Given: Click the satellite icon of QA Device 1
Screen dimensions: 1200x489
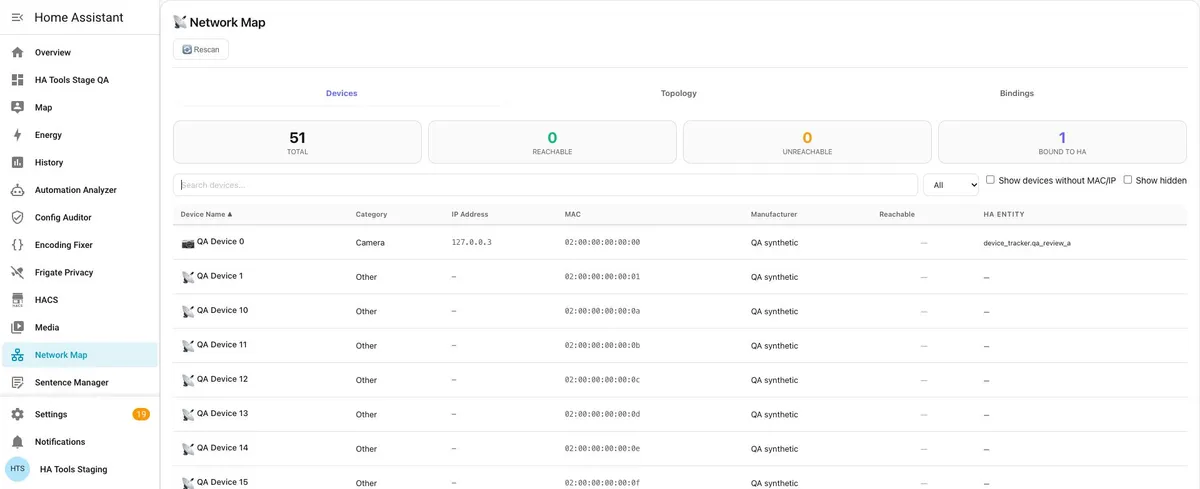Looking at the screenshot, I should (x=188, y=277).
